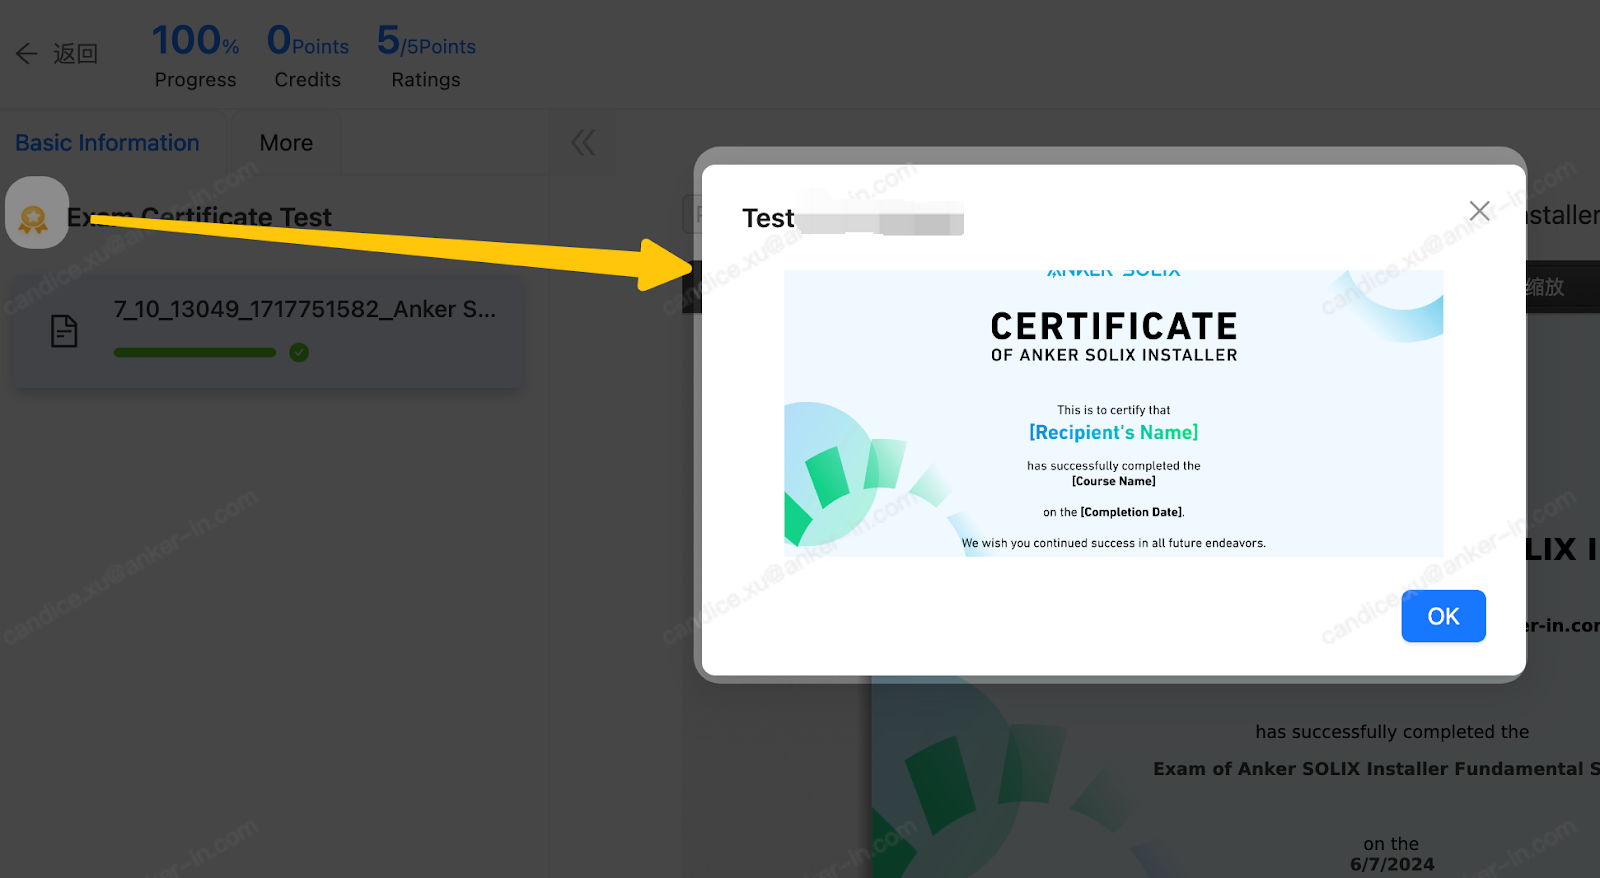Click the certificate medal badge icon
The height and width of the screenshot is (878, 1600).
pyautogui.click(x=35, y=215)
